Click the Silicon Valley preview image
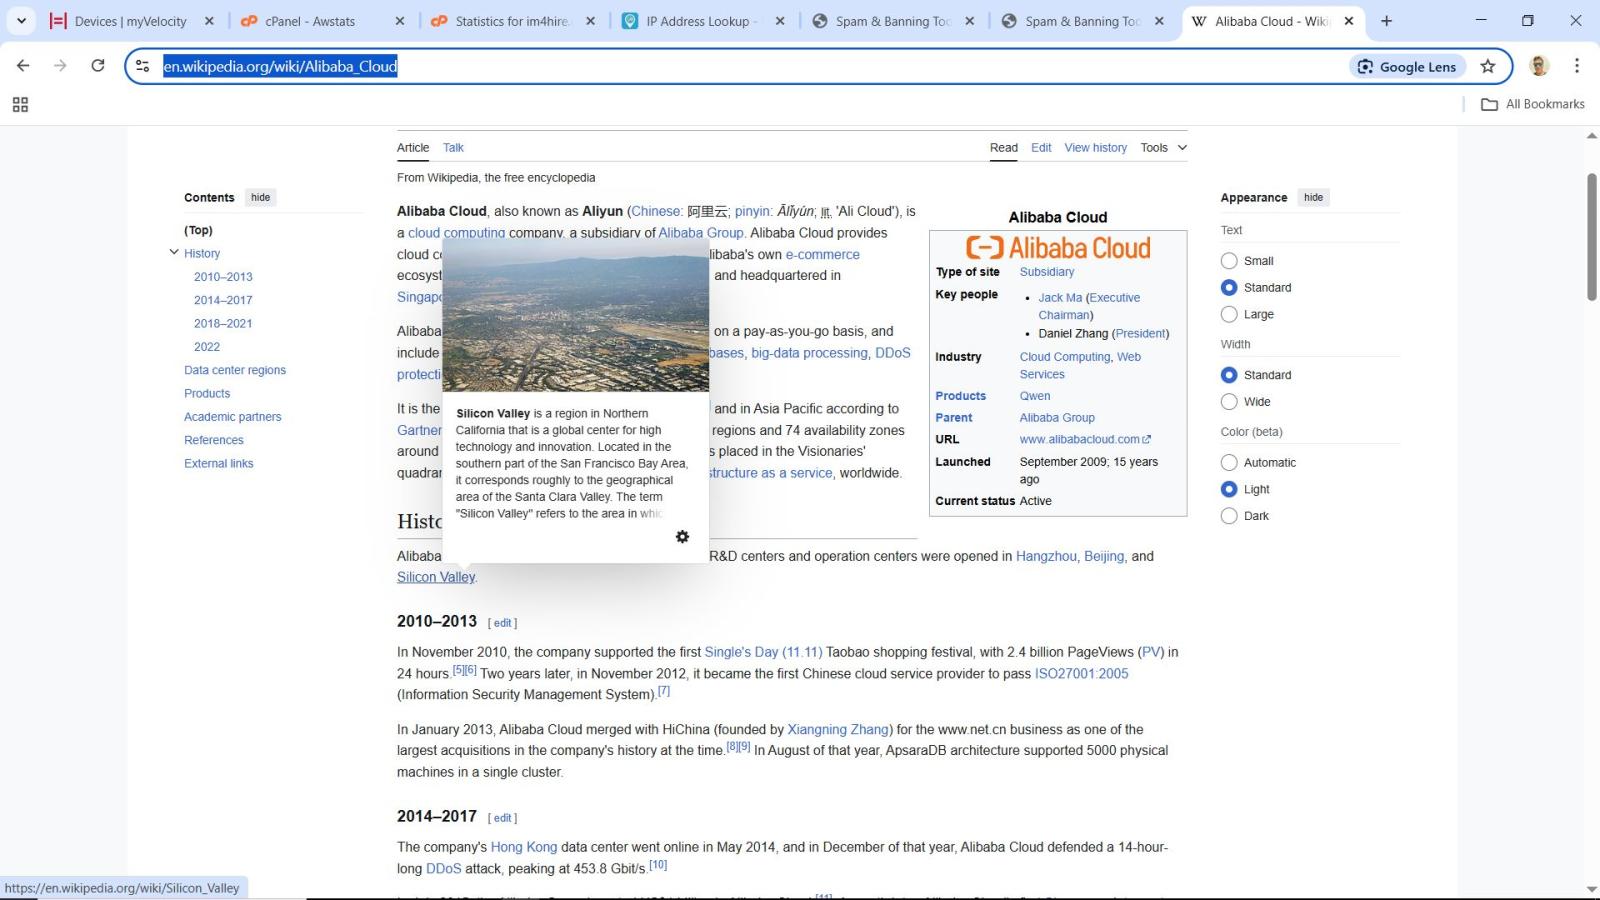This screenshot has width=1600, height=900. (575, 315)
